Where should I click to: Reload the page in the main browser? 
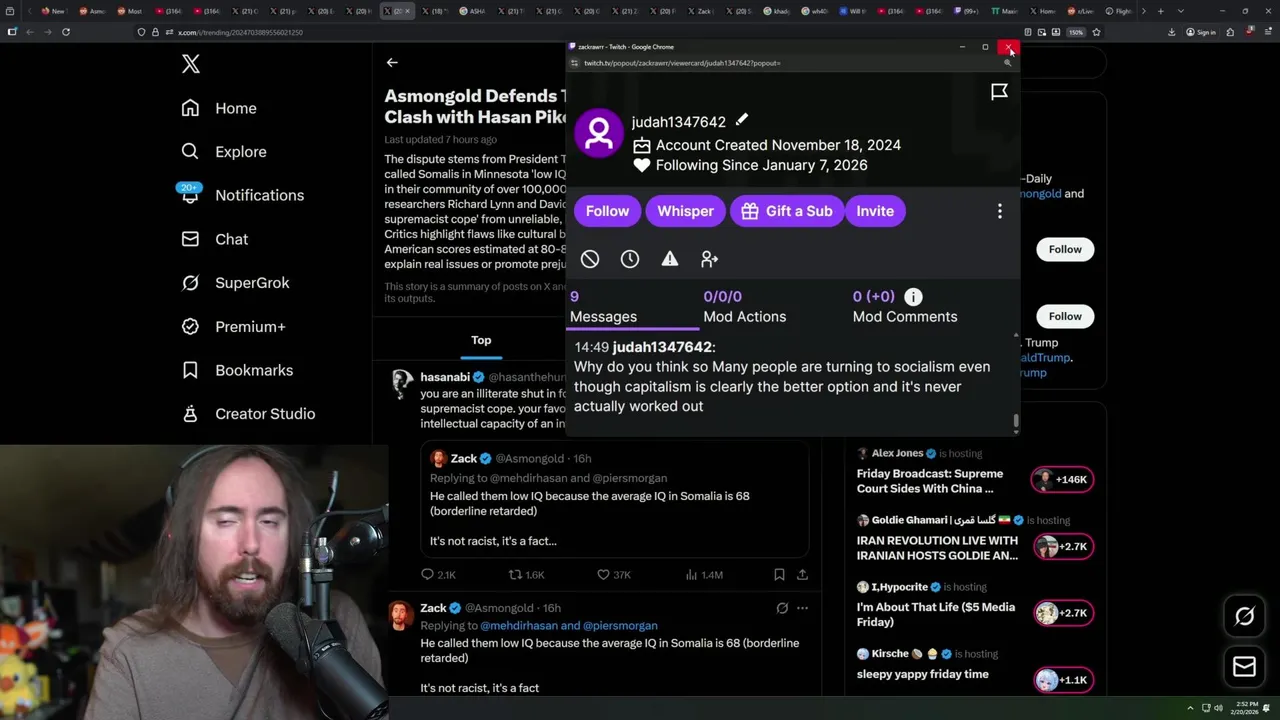tap(66, 32)
